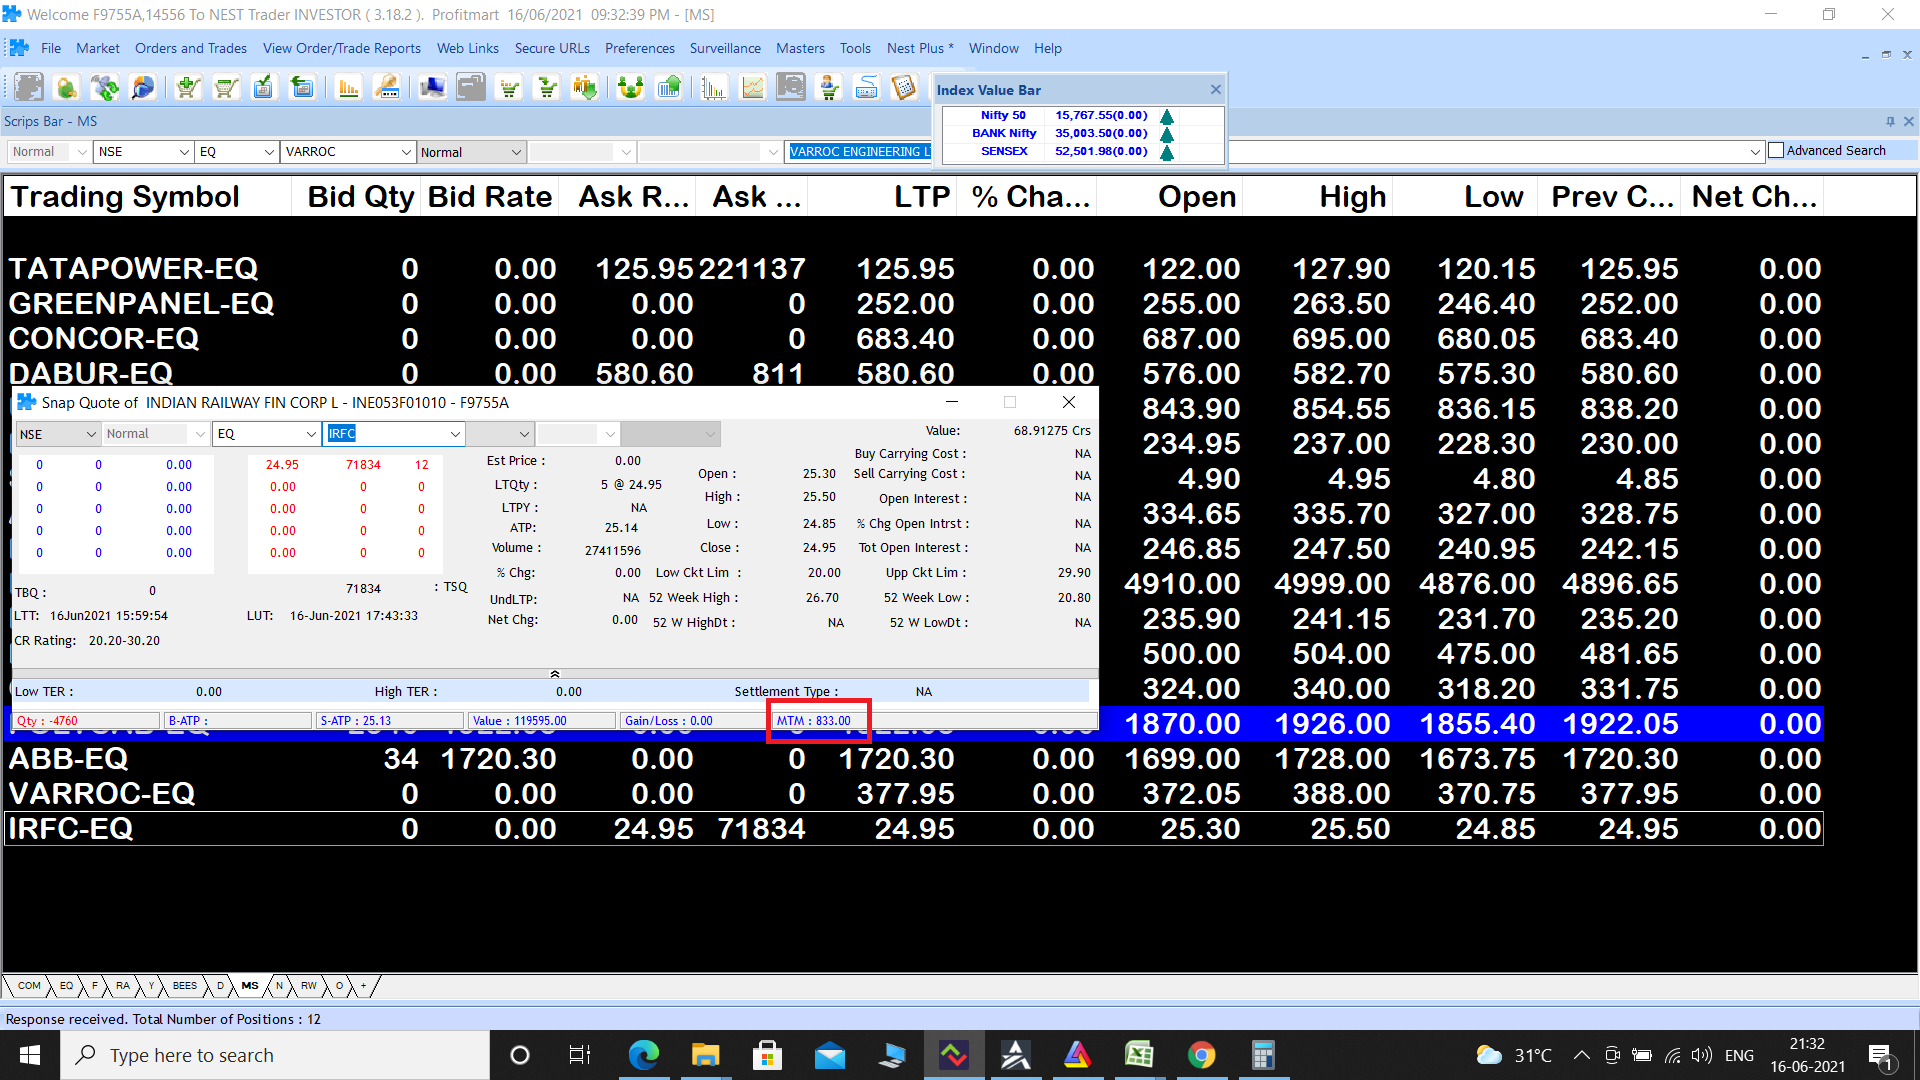Open Snap Quote EQ series dropdown
1920x1080 pixels.
coord(311,434)
